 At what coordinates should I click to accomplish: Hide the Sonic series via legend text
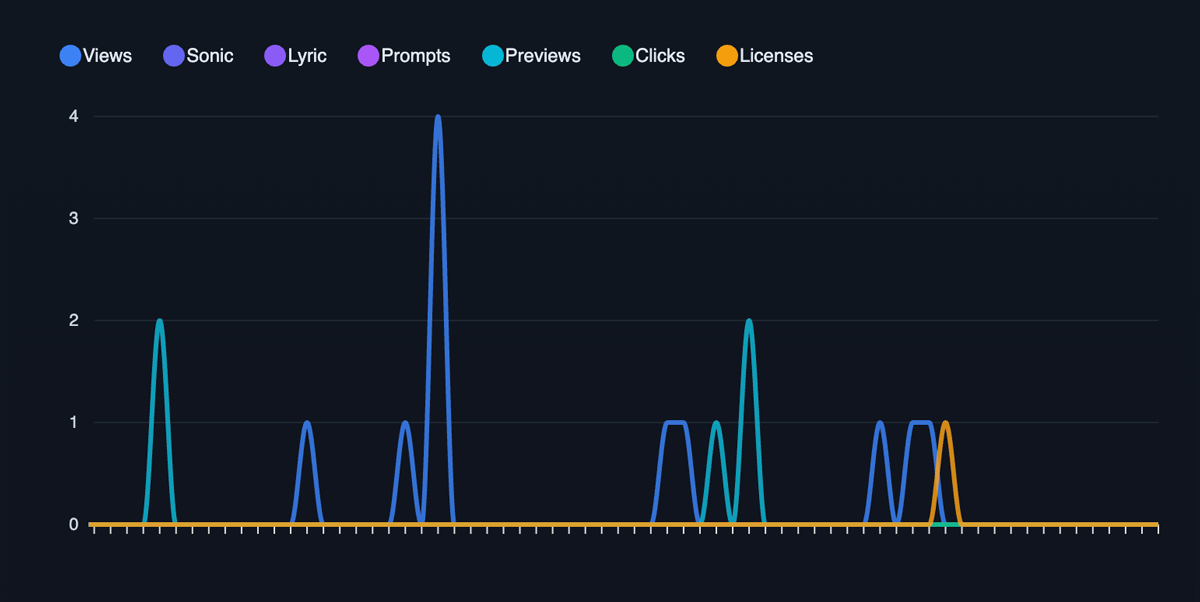point(210,56)
